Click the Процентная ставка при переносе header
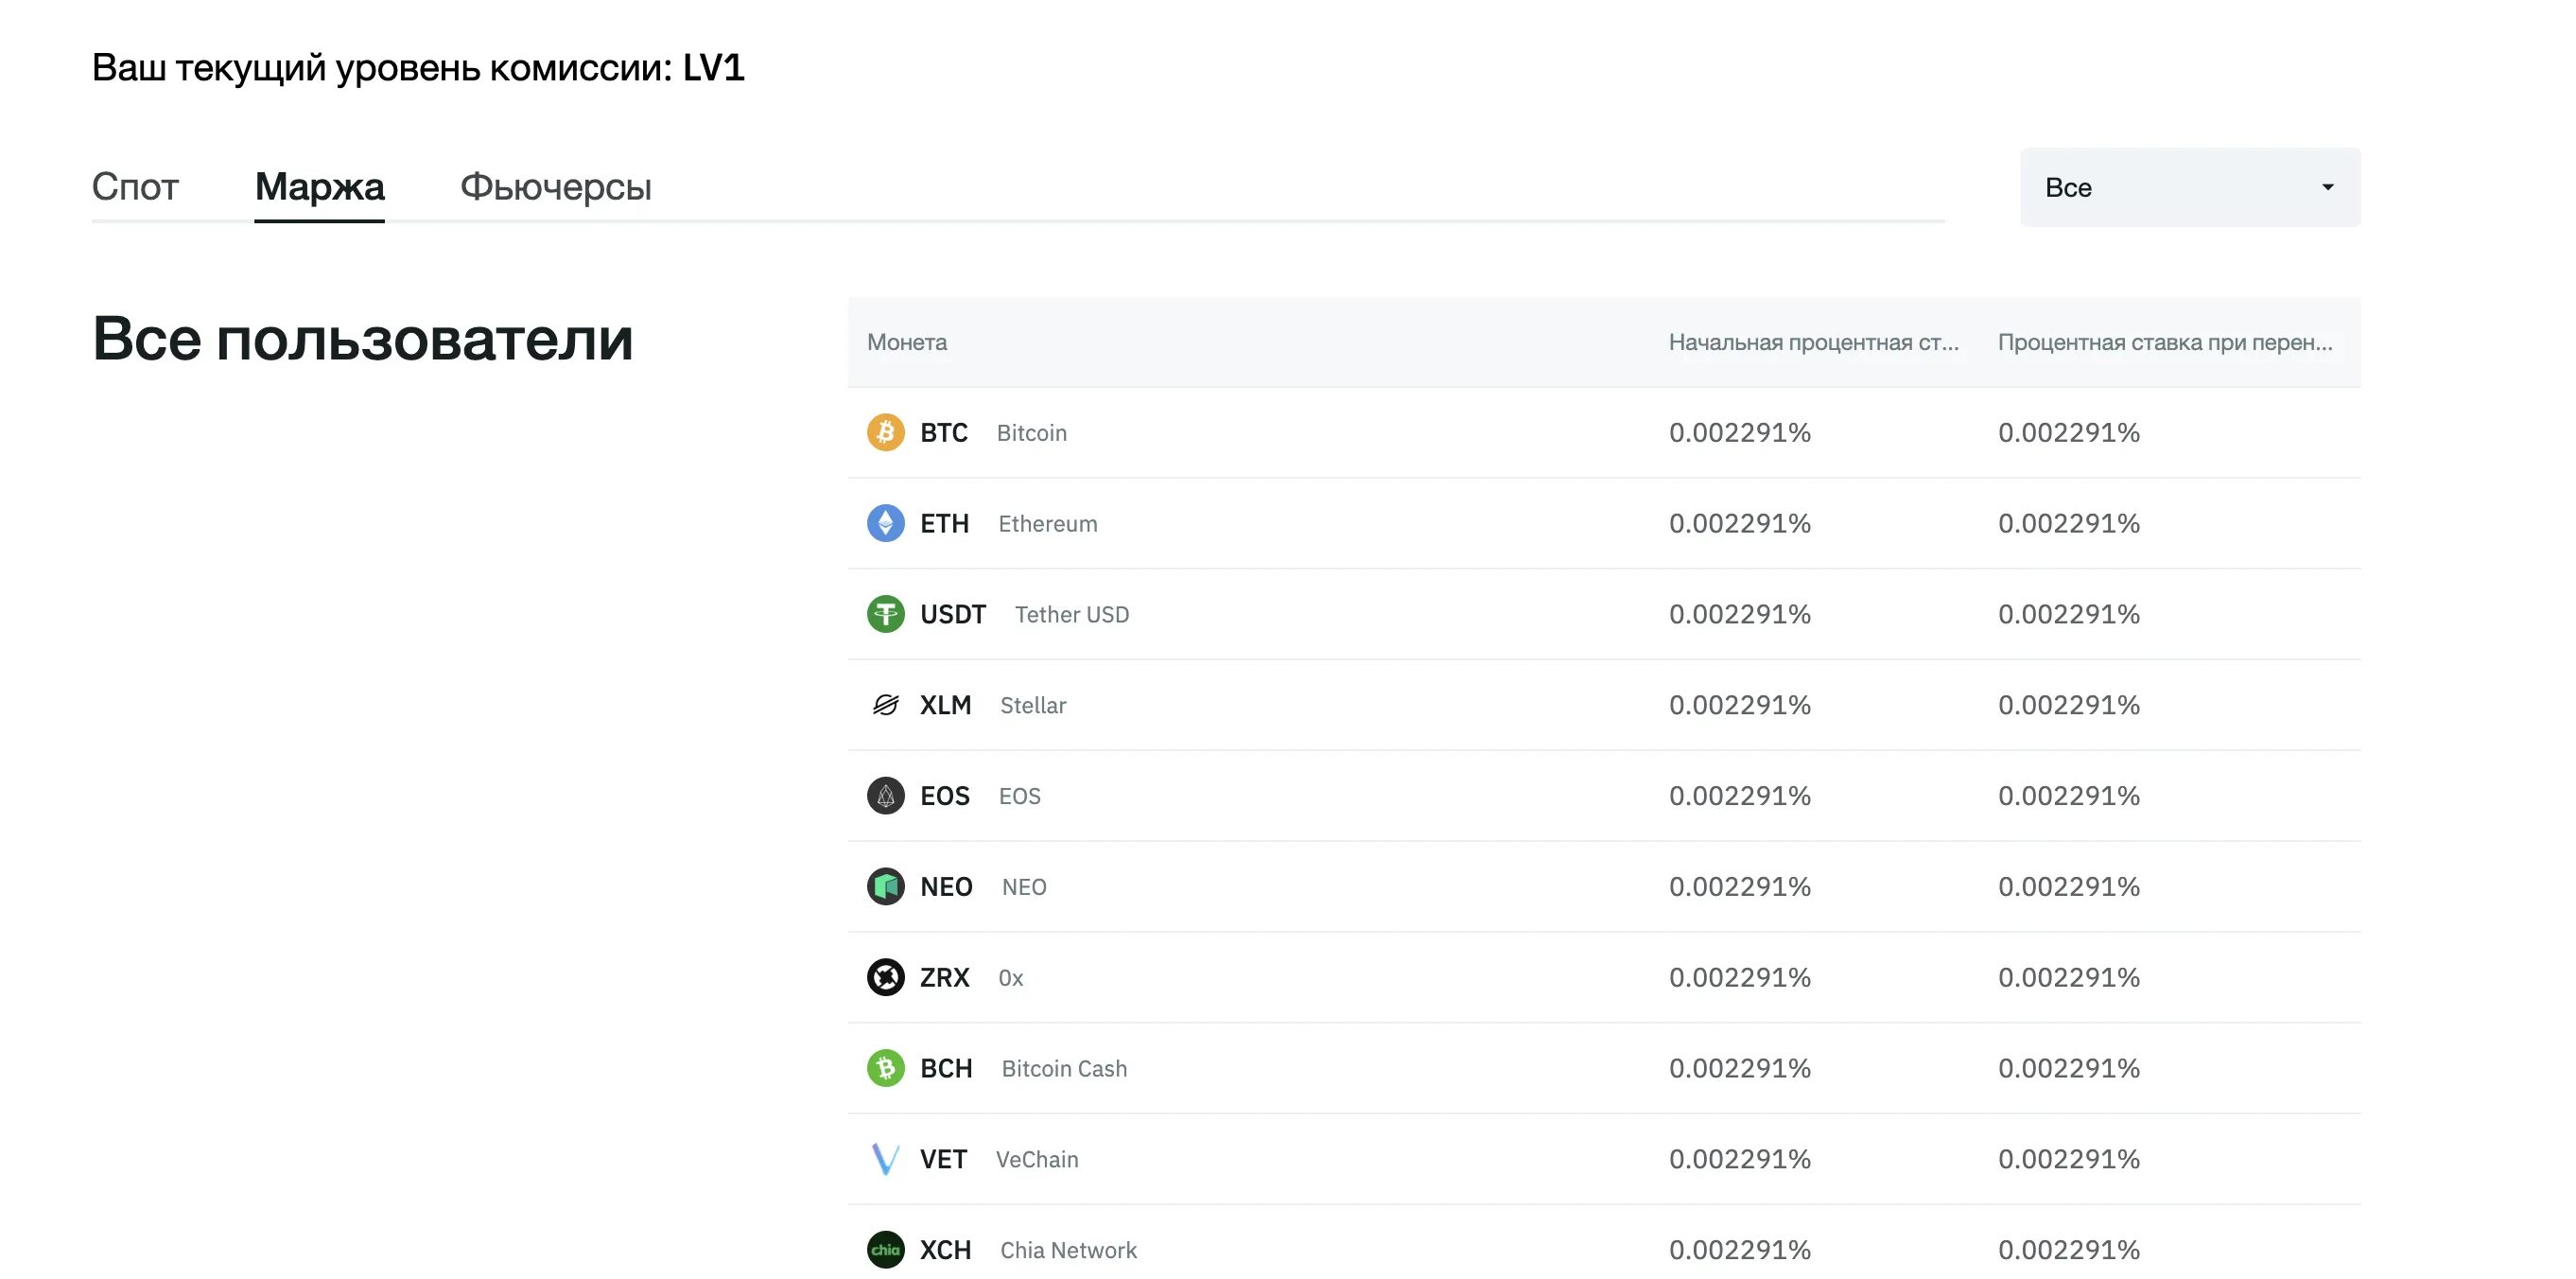Image resolution: width=2576 pixels, height=1279 pixels. coord(2164,342)
